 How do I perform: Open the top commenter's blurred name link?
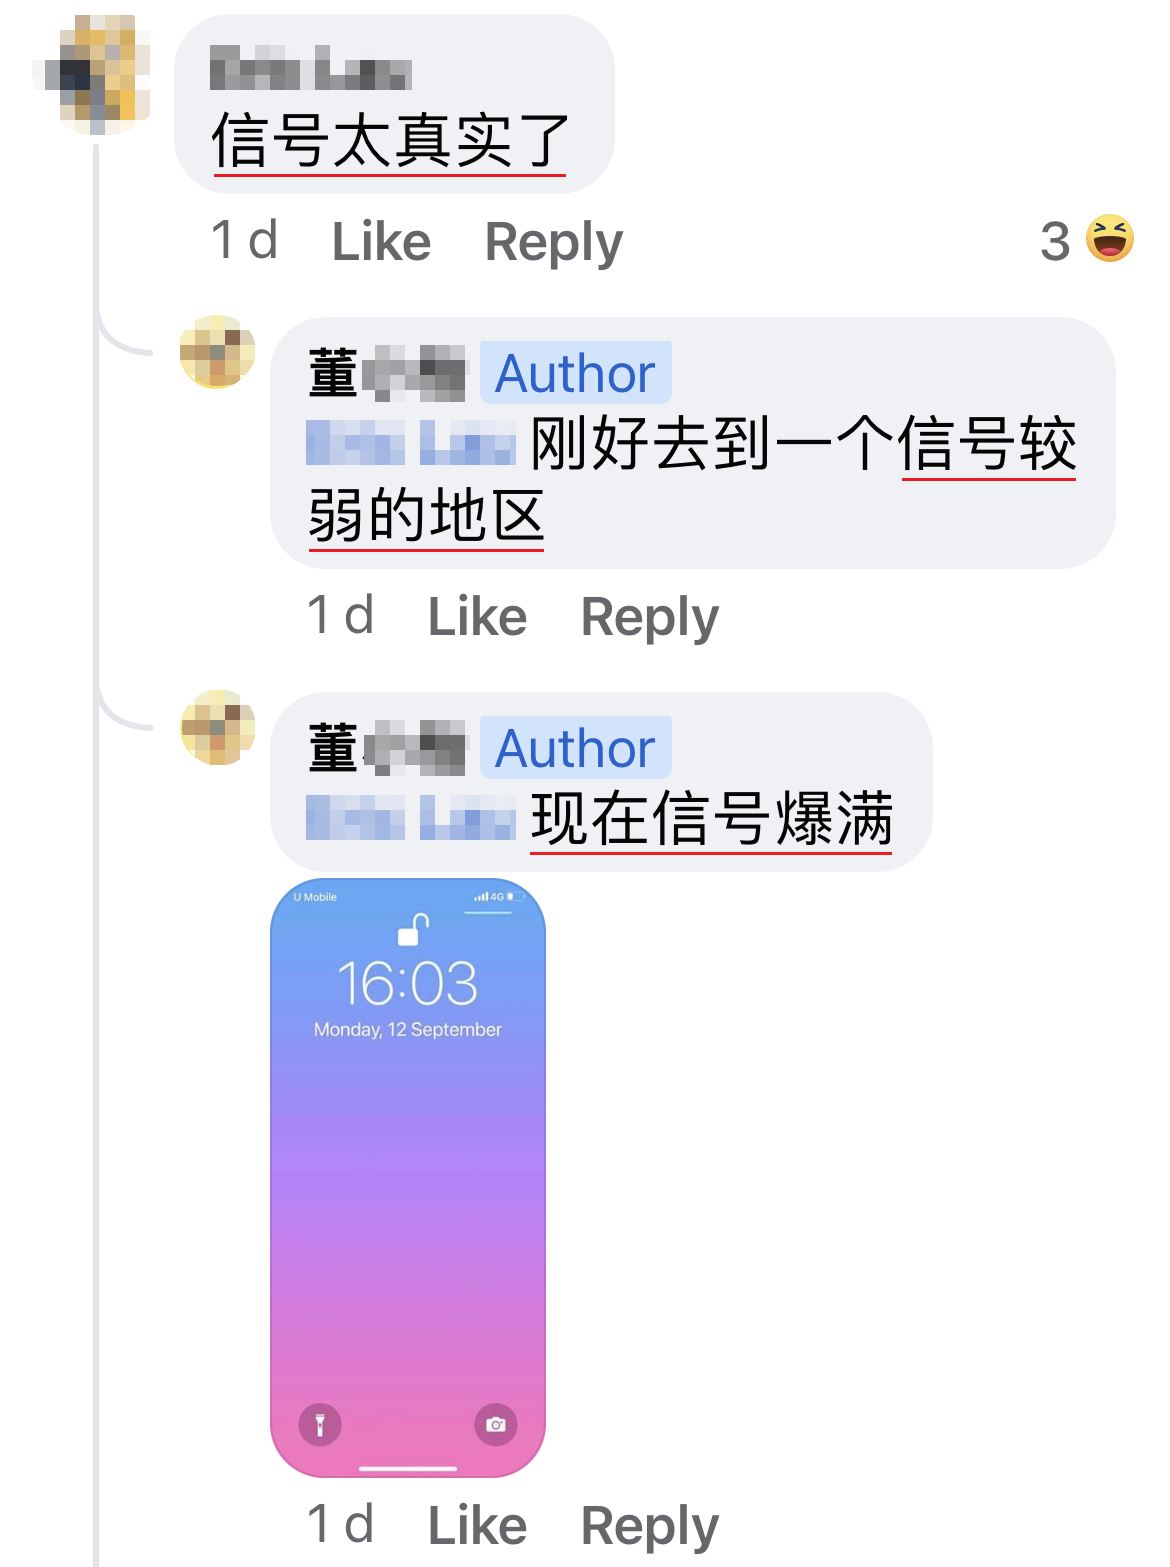pos(311,68)
